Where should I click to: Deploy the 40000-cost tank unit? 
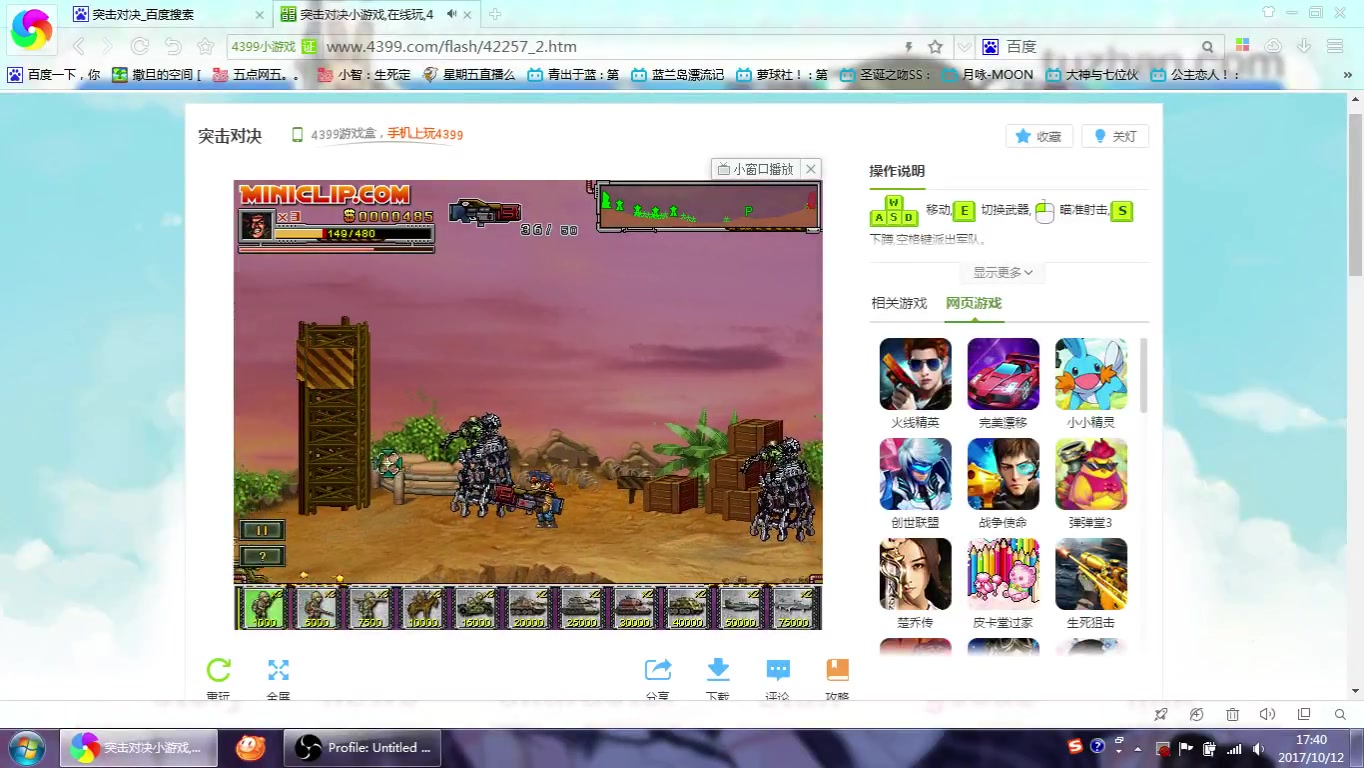click(687, 607)
